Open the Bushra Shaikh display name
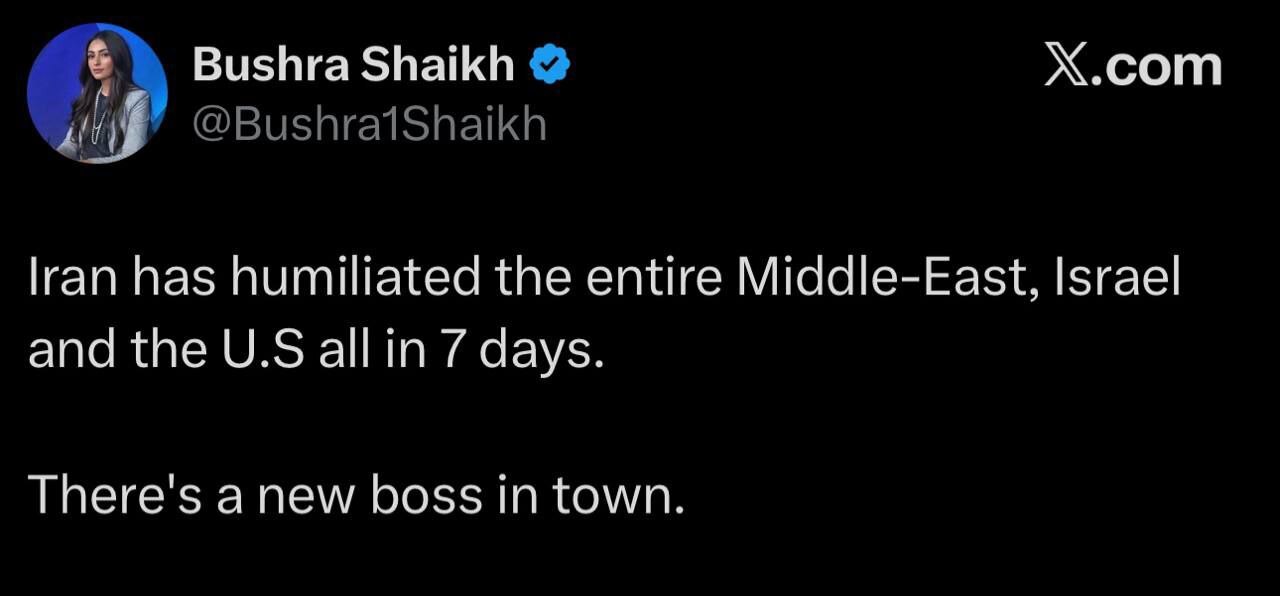Viewport: 1280px width, 596px height. pyautogui.click(x=353, y=67)
